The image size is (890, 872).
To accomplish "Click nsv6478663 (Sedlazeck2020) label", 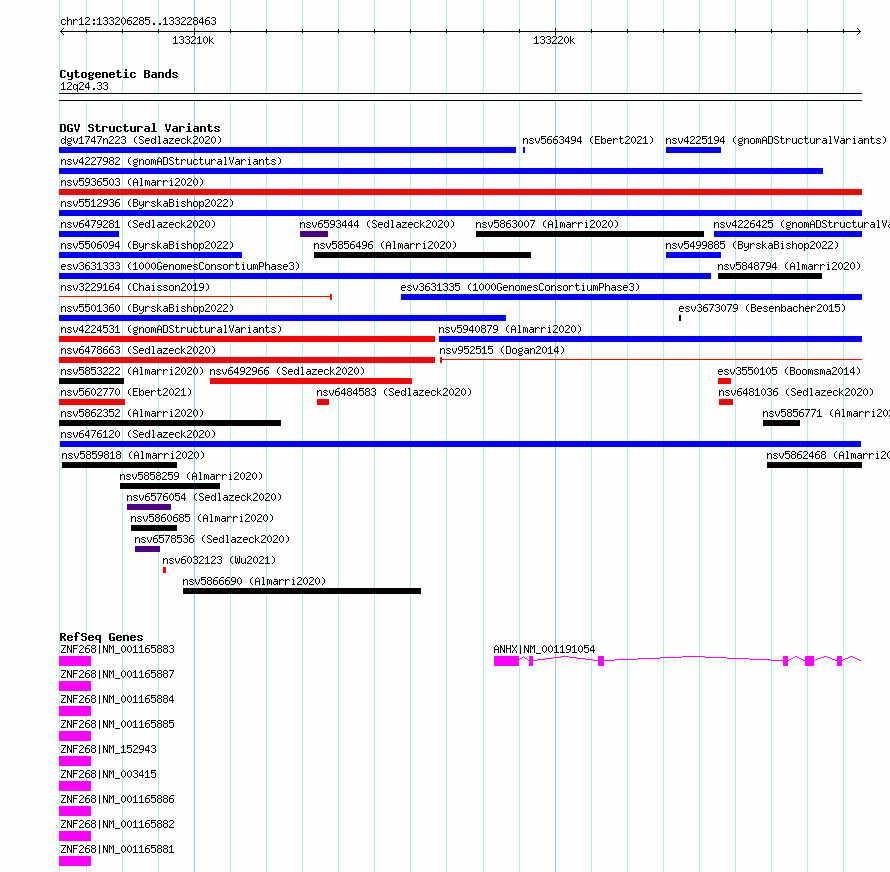I will click(x=138, y=350).
